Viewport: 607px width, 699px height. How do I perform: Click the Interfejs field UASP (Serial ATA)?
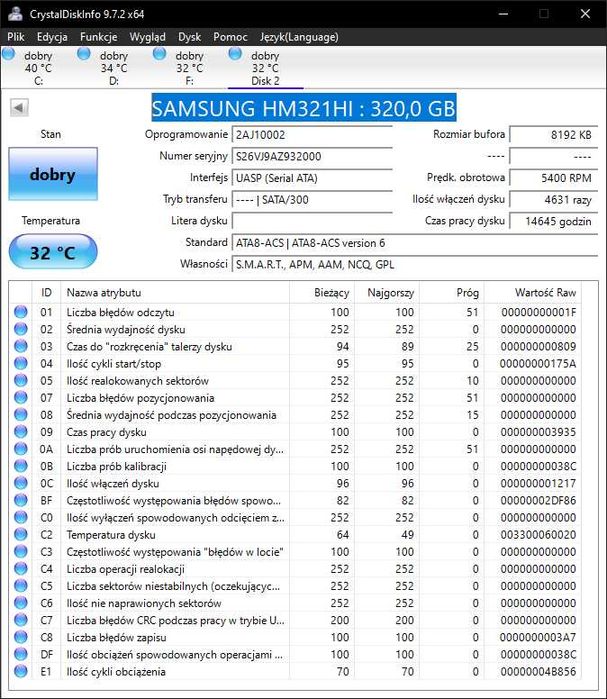click(312, 178)
